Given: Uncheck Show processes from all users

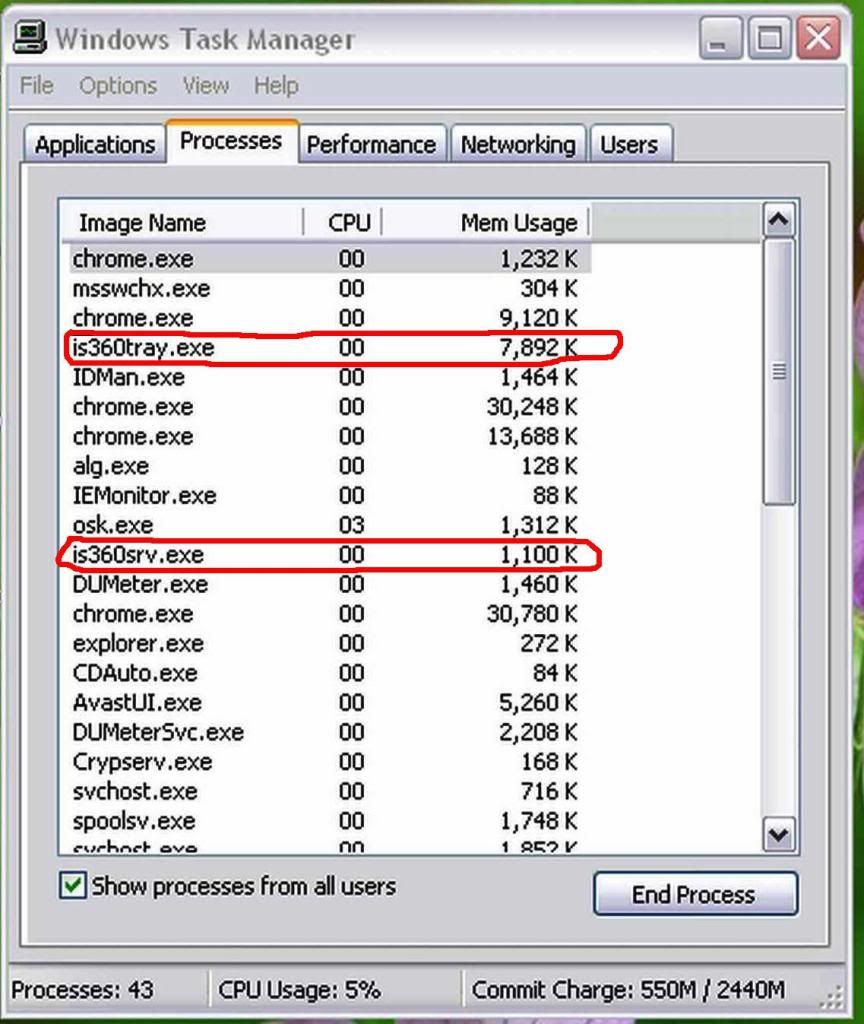Looking at the screenshot, I should (x=72, y=886).
